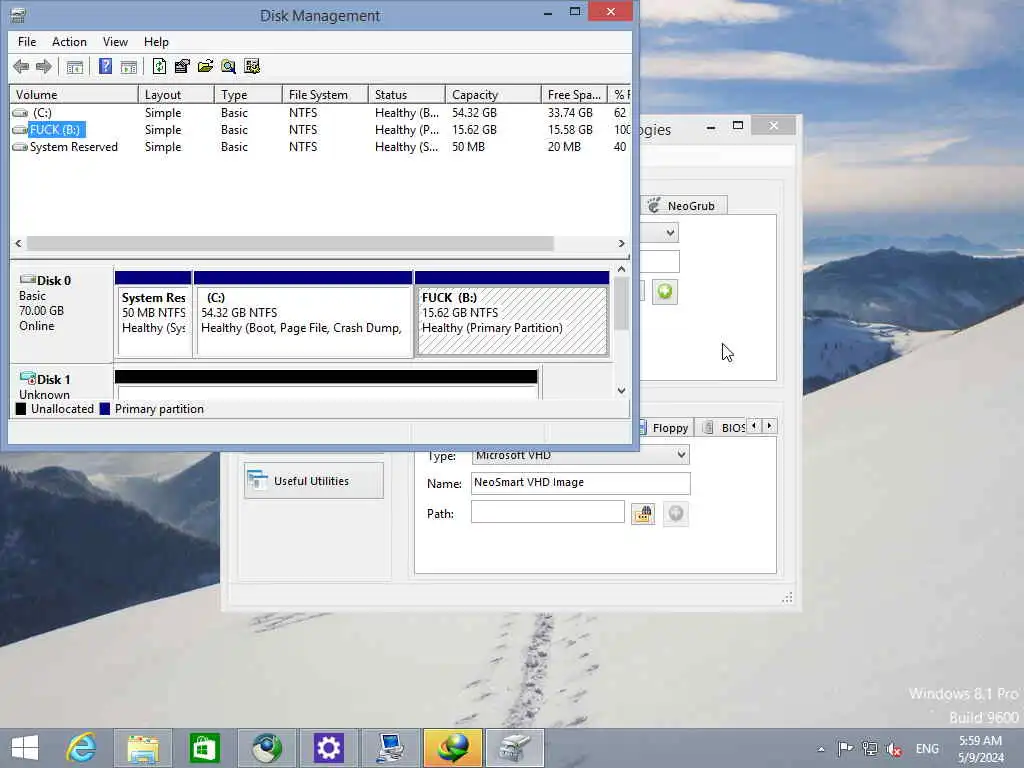Open the computer management taskbar icon
Screen dimensions: 1024x768
point(390,748)
